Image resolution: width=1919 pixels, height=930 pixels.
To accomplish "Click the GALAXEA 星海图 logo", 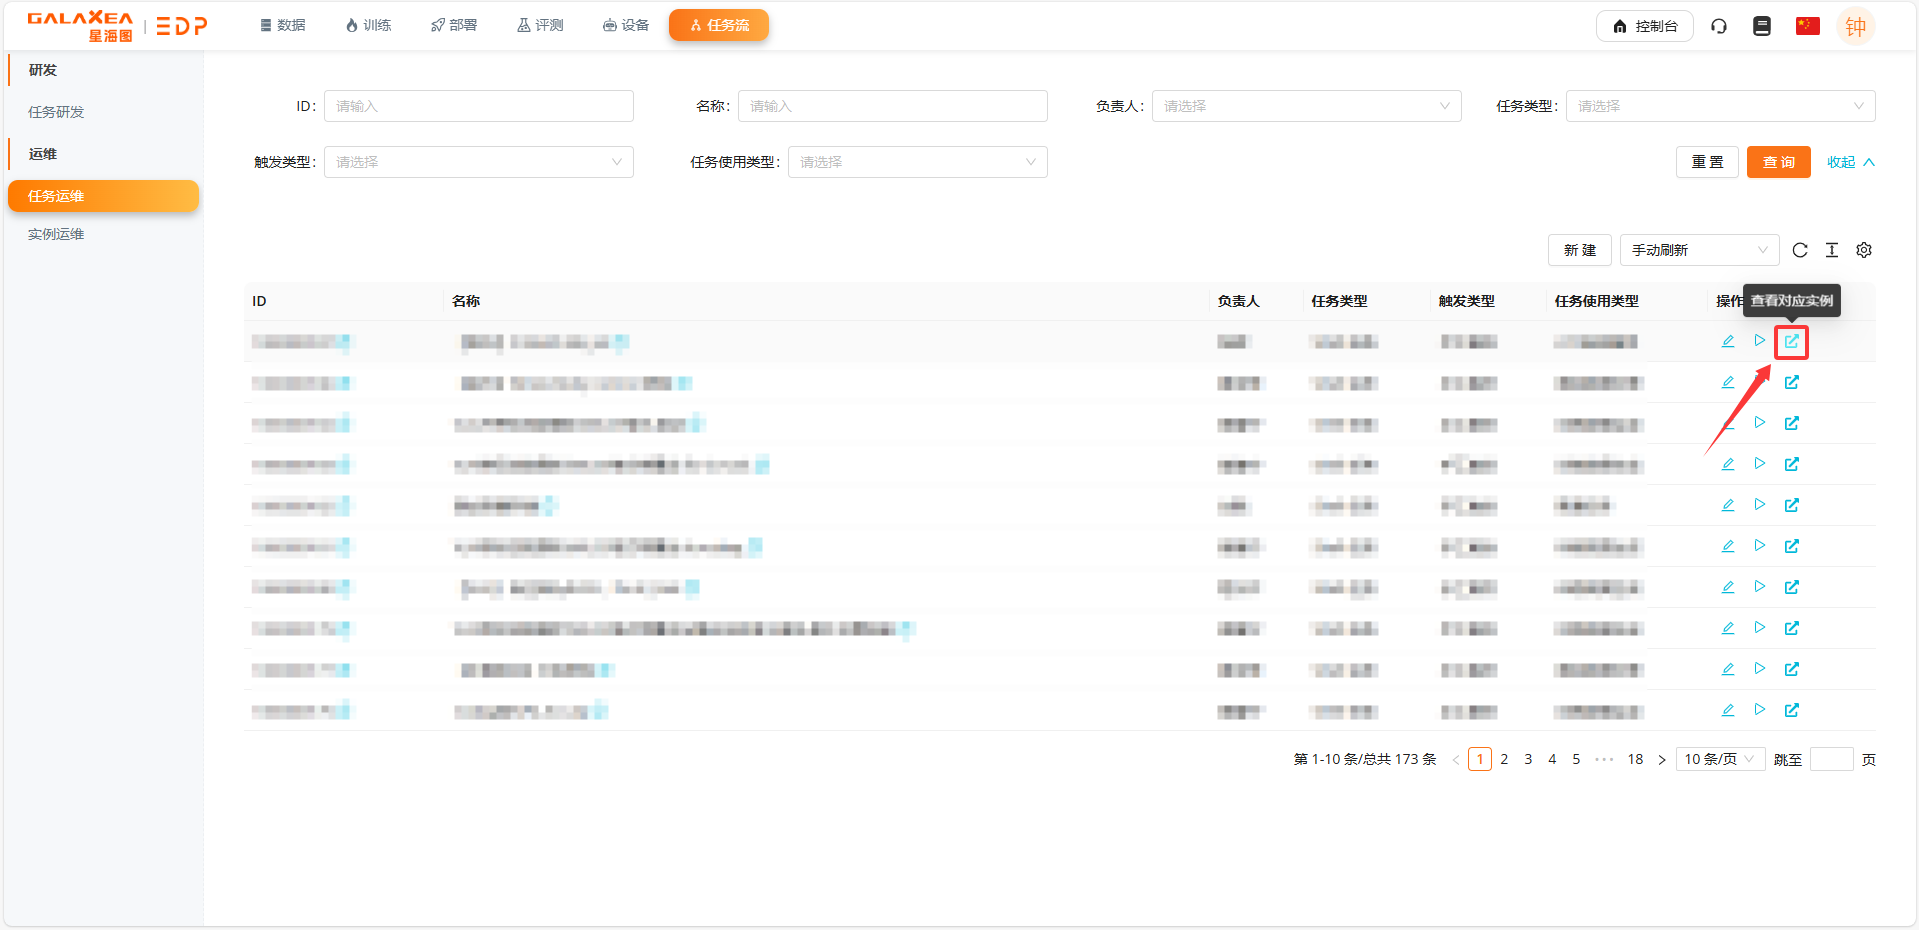I will click(x=80, y=25).
